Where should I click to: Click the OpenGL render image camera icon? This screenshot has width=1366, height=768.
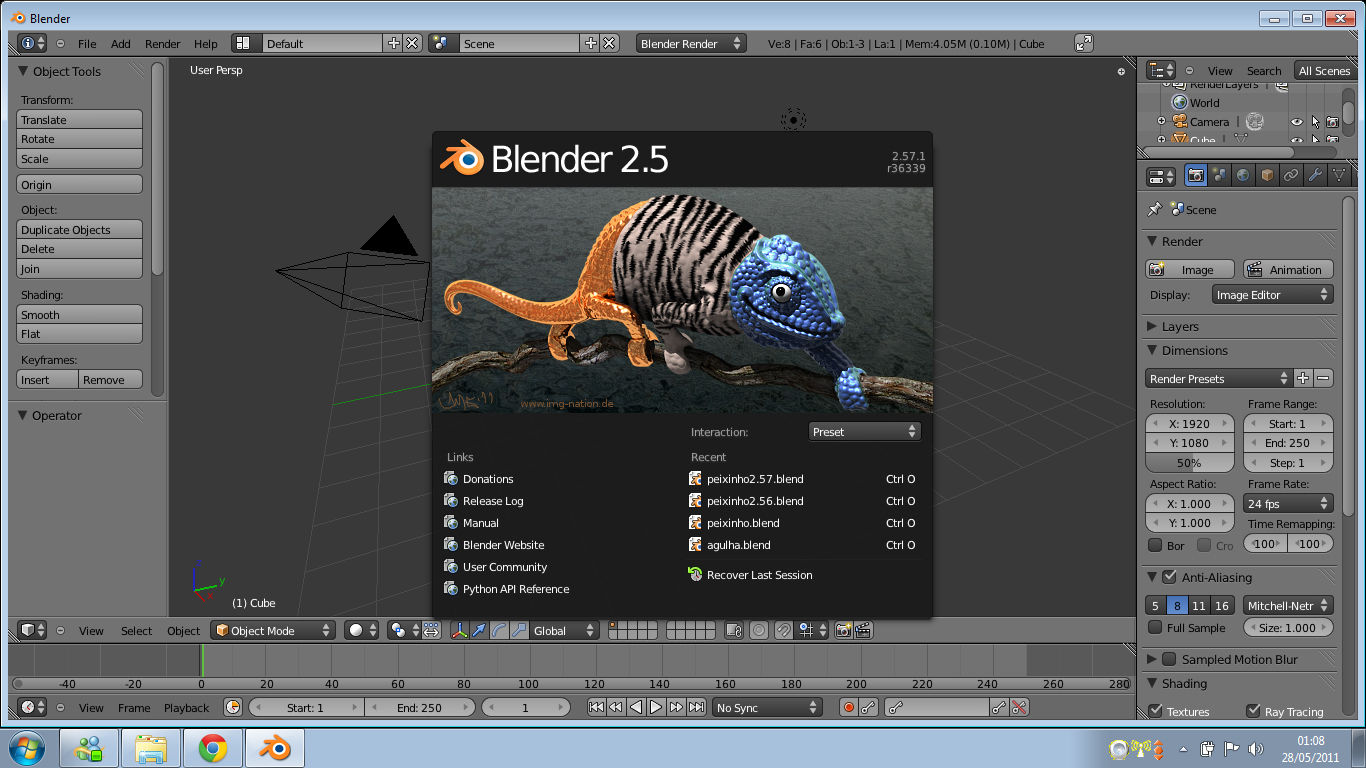tap(843, 631)
